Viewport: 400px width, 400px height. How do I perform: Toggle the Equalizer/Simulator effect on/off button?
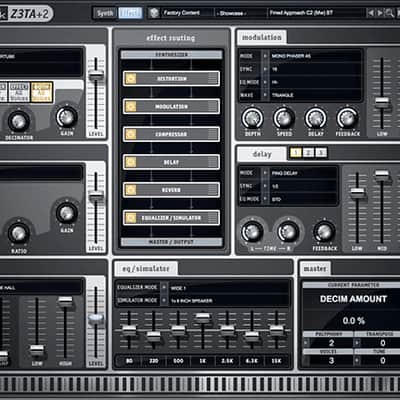131,218
